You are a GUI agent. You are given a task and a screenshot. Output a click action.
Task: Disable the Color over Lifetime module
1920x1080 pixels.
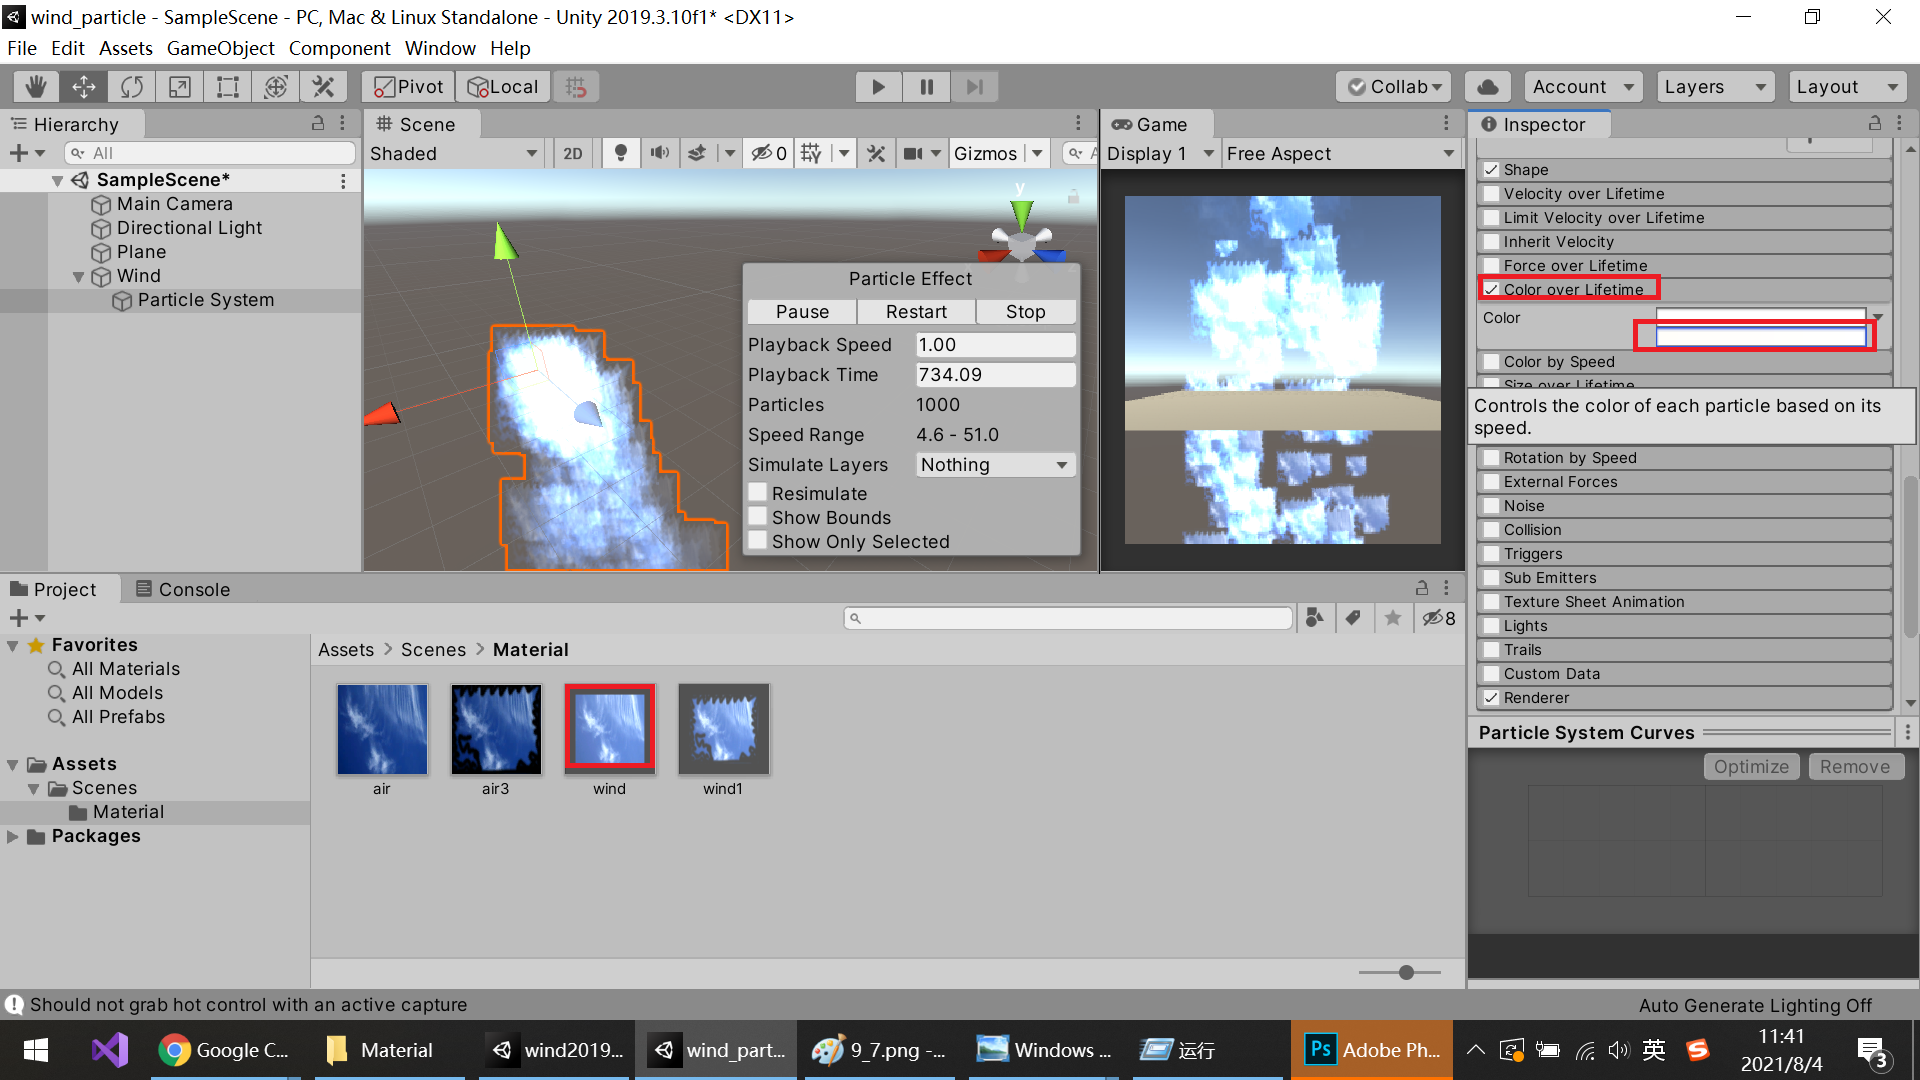(x=1492, y=289)
